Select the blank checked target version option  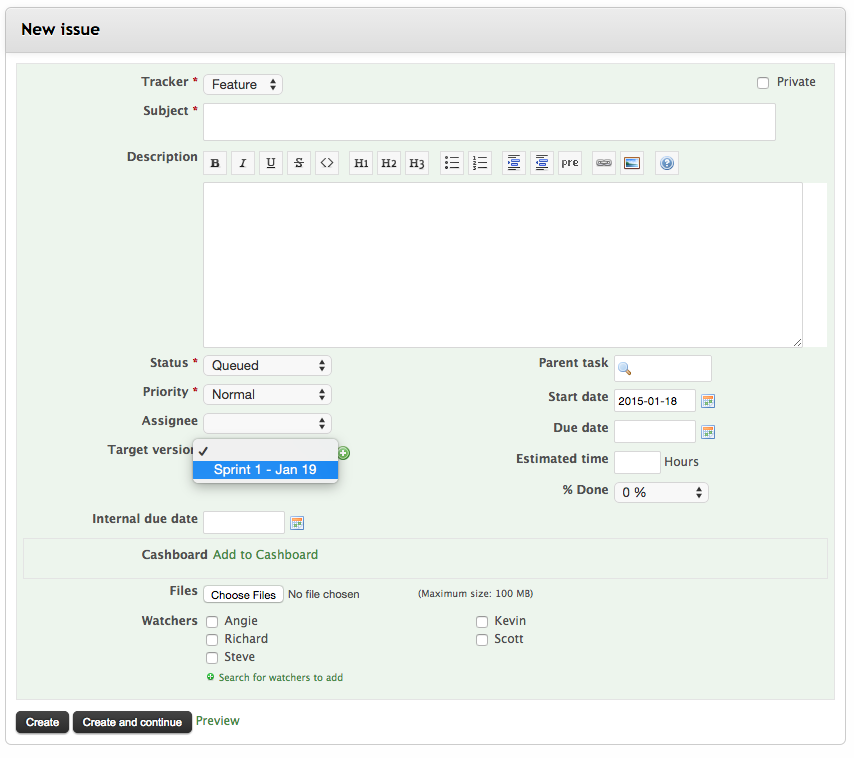265,451
